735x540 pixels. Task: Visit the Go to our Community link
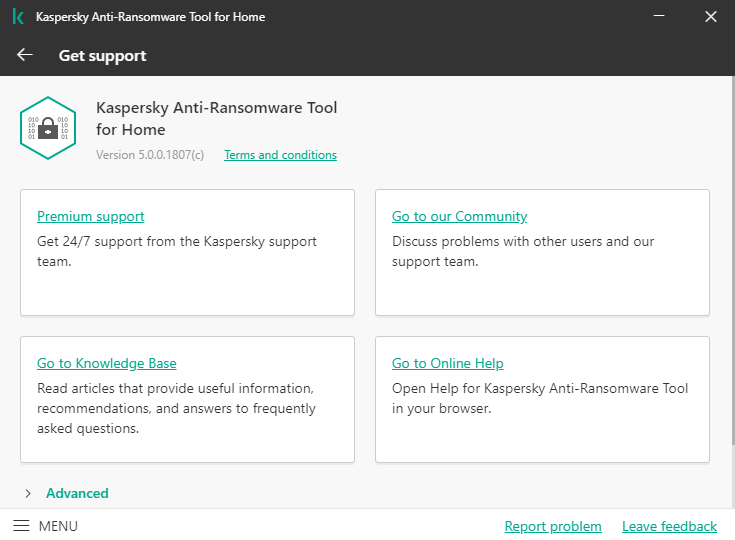459,216
